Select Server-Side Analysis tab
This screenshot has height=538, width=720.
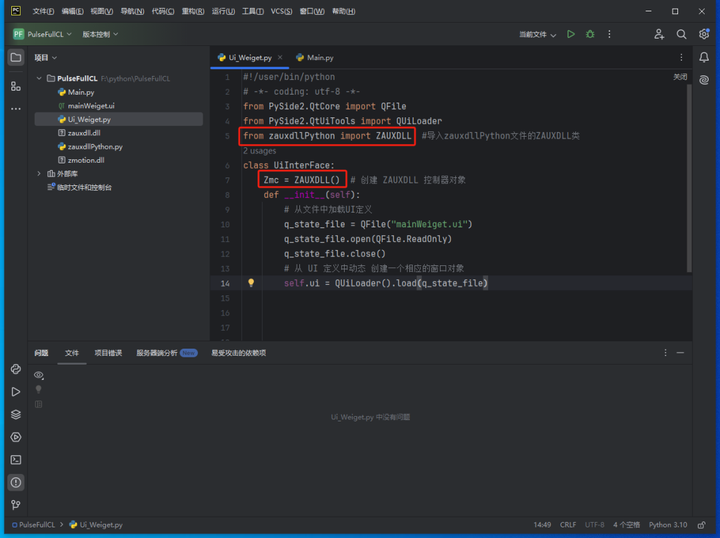pos(167,353)
